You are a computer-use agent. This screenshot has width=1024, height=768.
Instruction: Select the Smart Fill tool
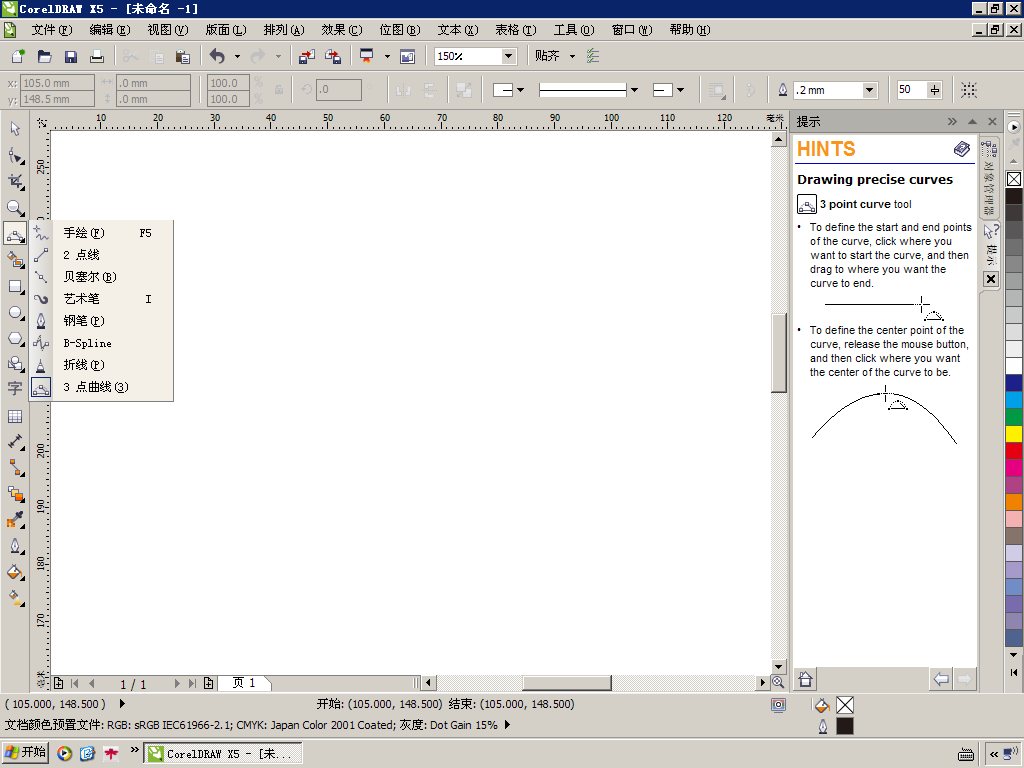15,260
